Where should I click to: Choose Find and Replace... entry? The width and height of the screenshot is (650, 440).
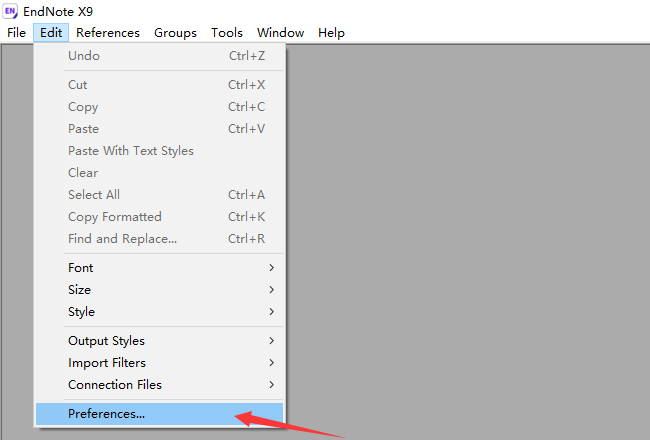pos(122,239)
